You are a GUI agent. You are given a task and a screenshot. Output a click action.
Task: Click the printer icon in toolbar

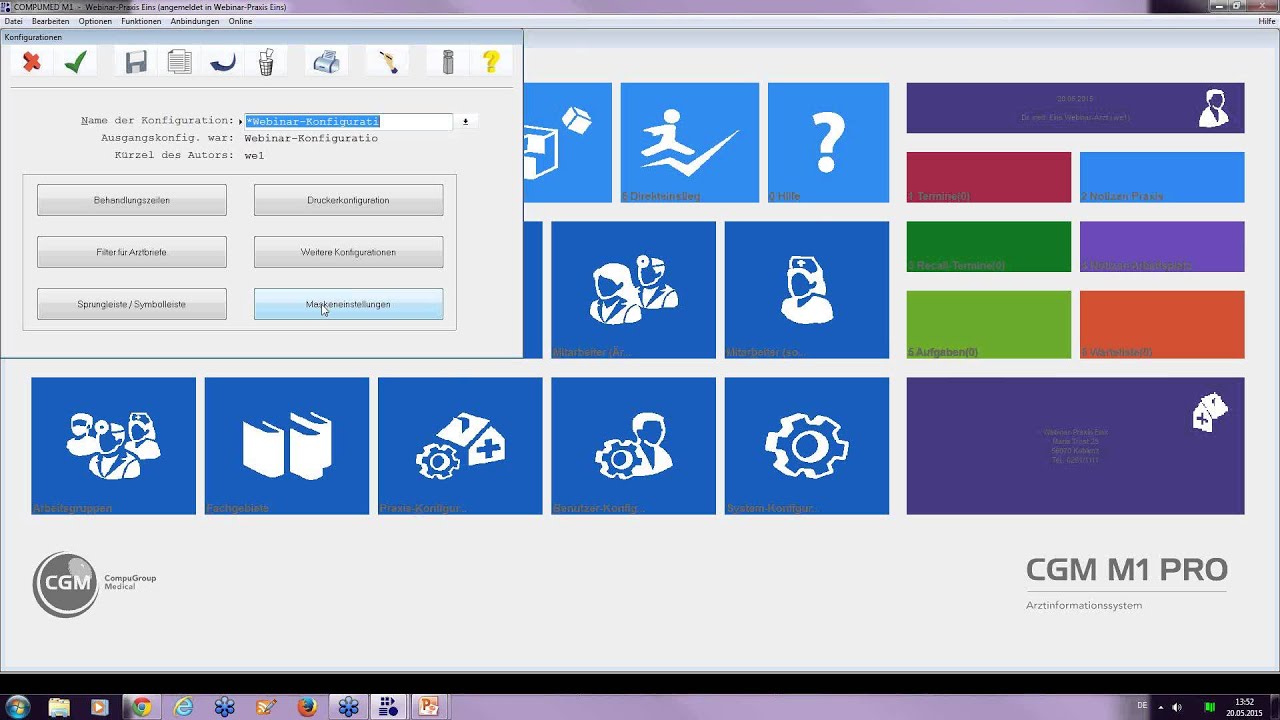(326, 62)
